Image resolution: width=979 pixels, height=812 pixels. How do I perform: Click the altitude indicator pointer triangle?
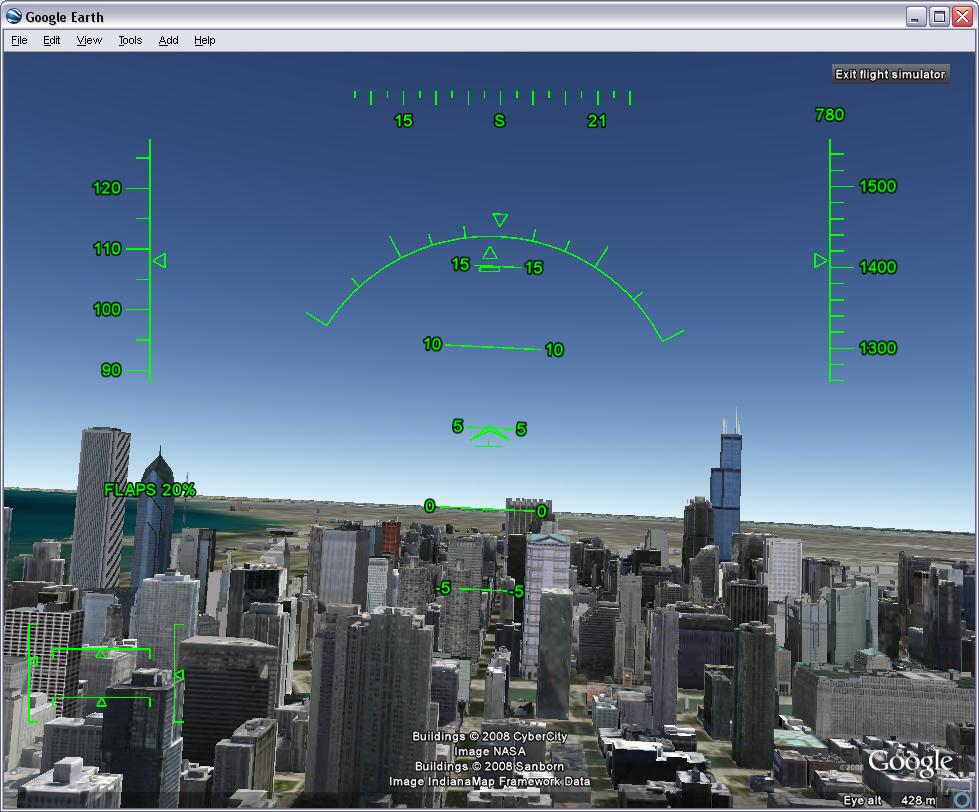pos(820,260)
